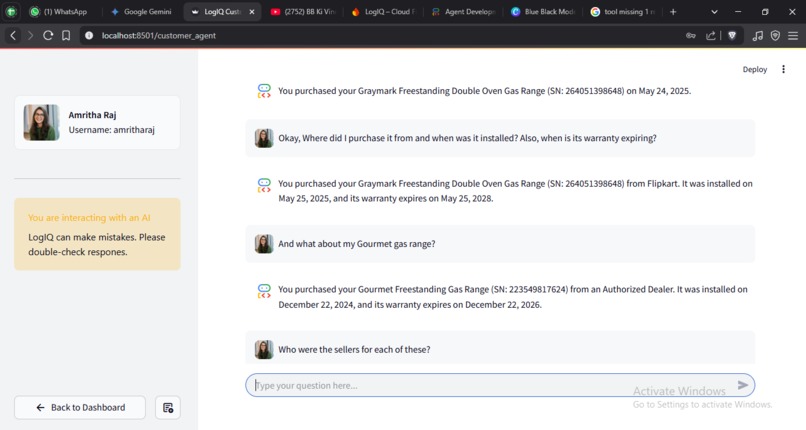806x430 pixels.
Task: Open the Brave Shields icon
Action: [732, 35]
